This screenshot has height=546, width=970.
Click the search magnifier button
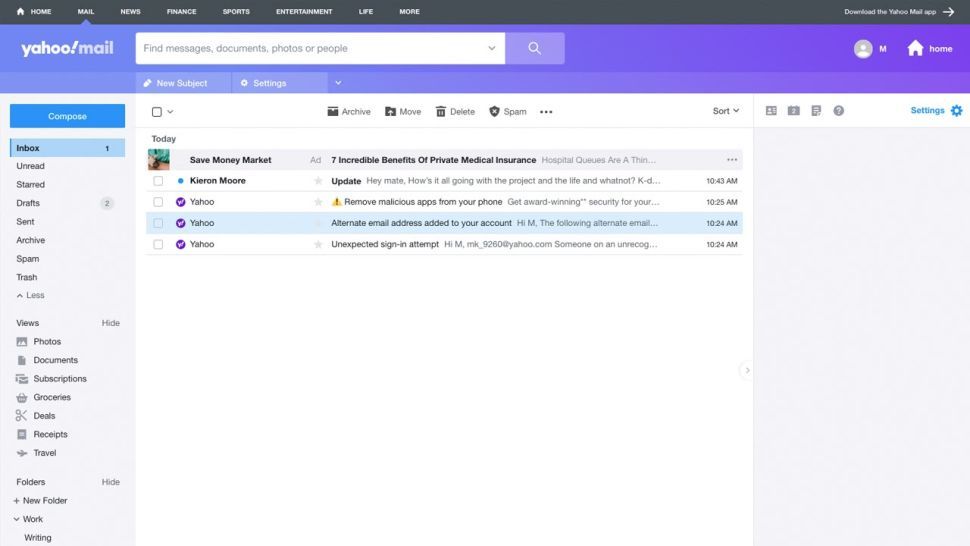534,48
